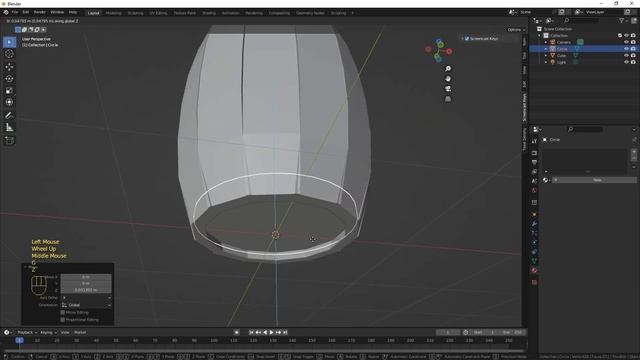Open the Output properties tab
640x360 pixels.
[x=534, y=162]
